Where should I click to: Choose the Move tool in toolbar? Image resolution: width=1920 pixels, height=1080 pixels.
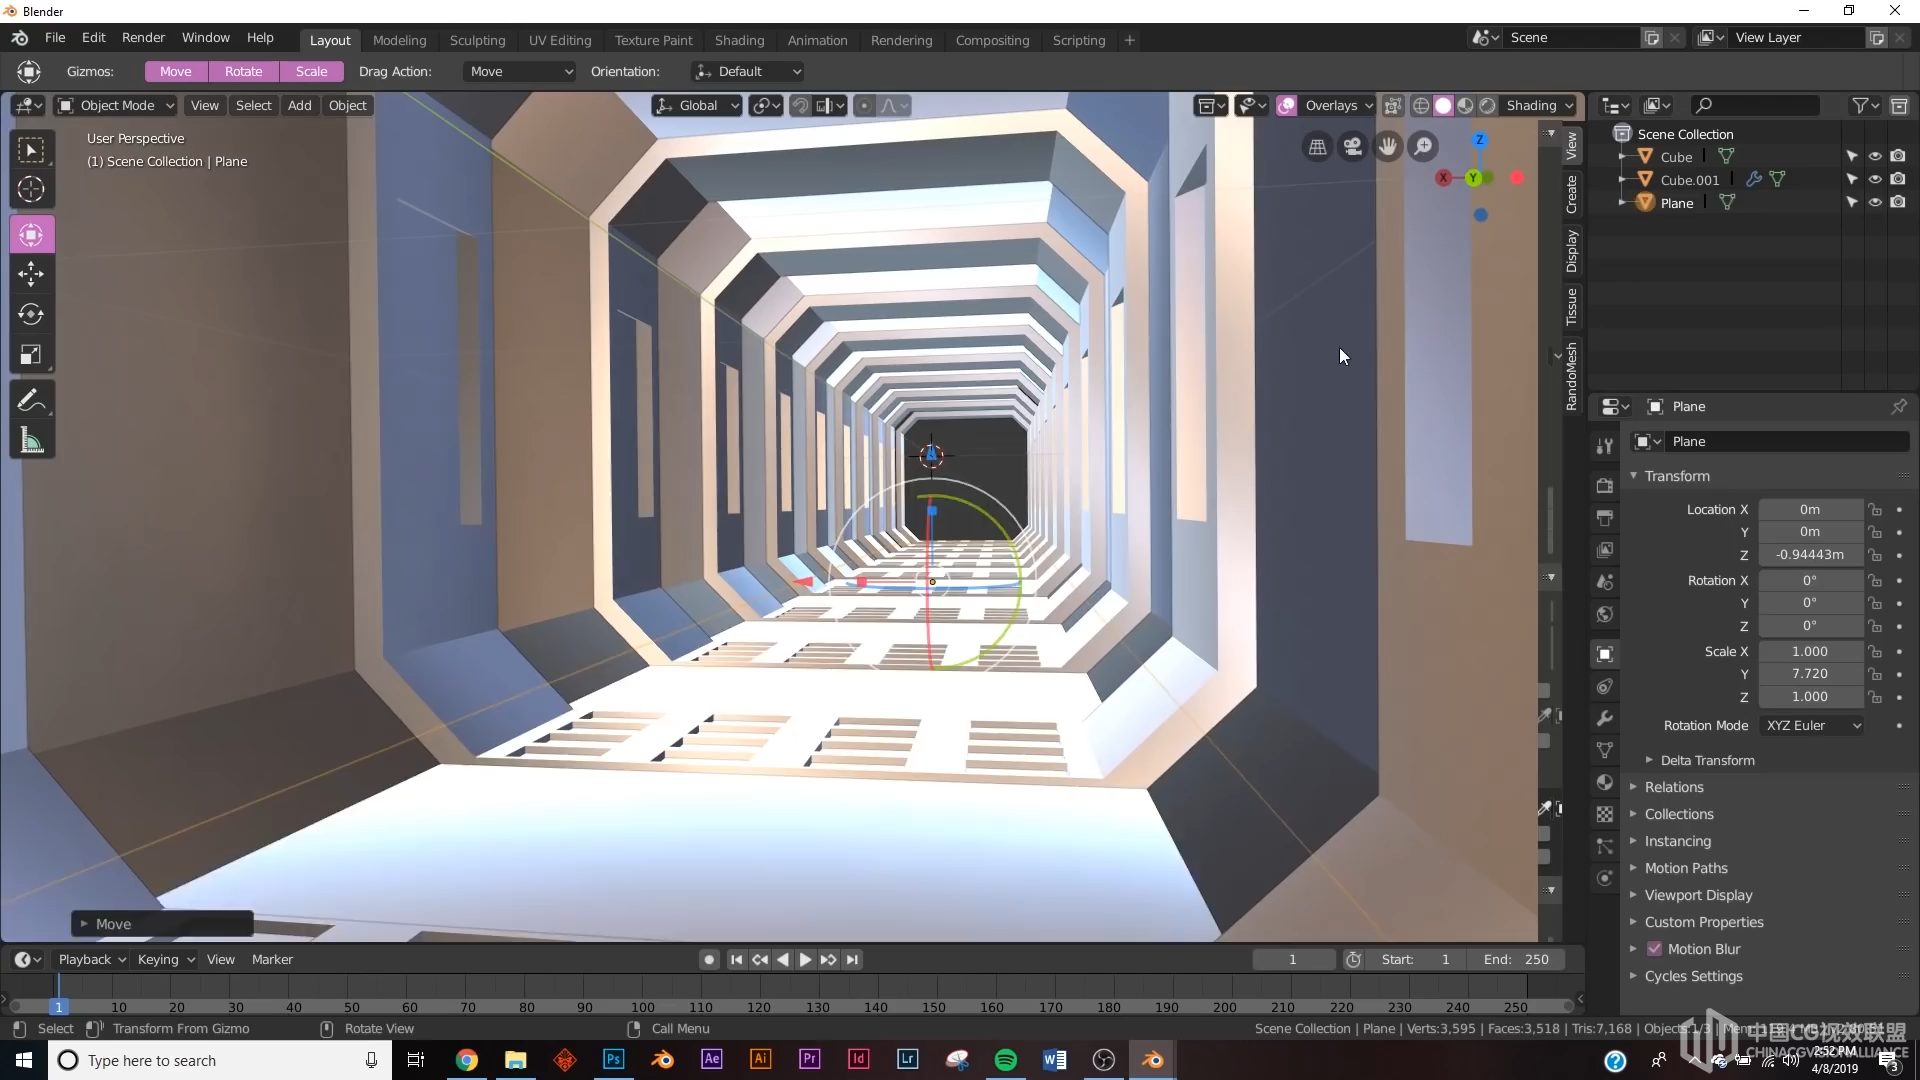point(32,274)
